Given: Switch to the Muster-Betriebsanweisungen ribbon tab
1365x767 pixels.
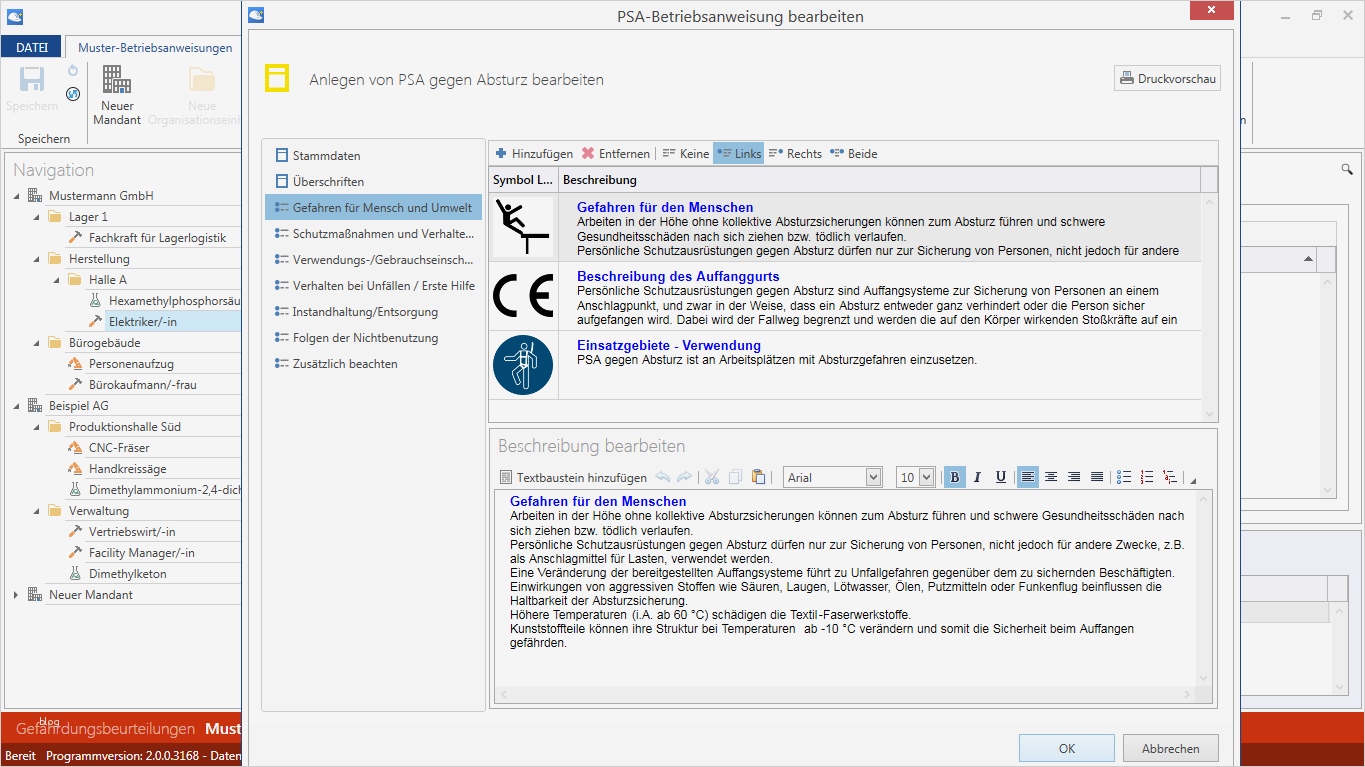Looking at the screenshot, I should [155, 47].
